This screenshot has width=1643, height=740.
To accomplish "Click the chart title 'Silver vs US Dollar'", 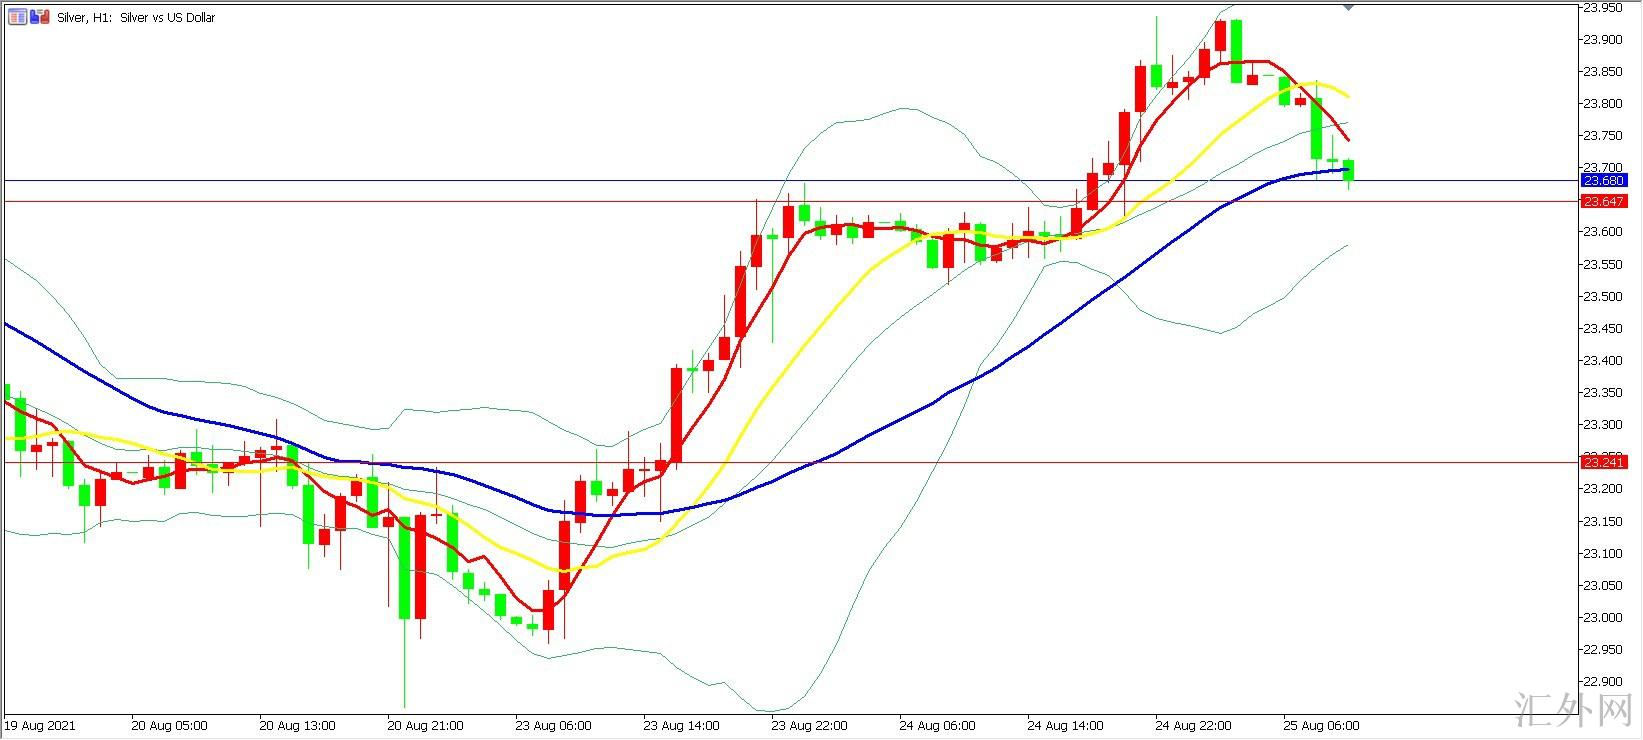I will (x=167, y=18).
